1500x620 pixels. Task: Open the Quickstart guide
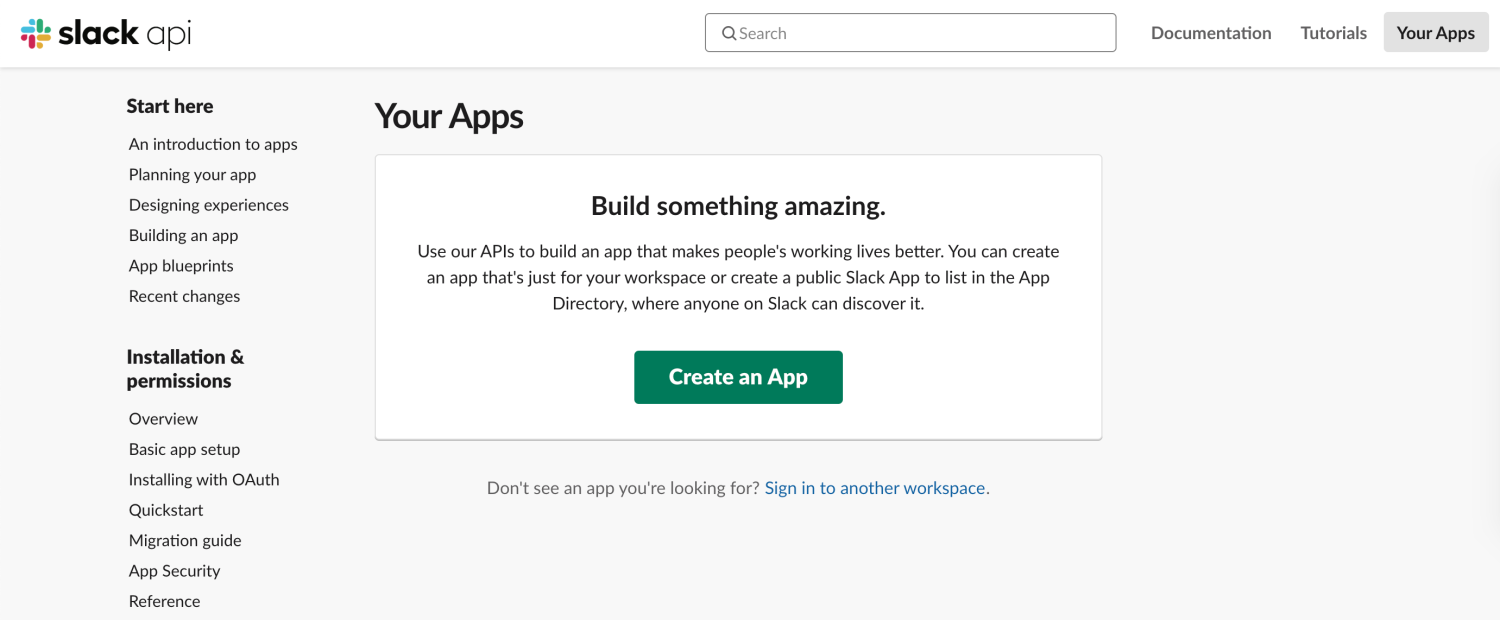166,510
